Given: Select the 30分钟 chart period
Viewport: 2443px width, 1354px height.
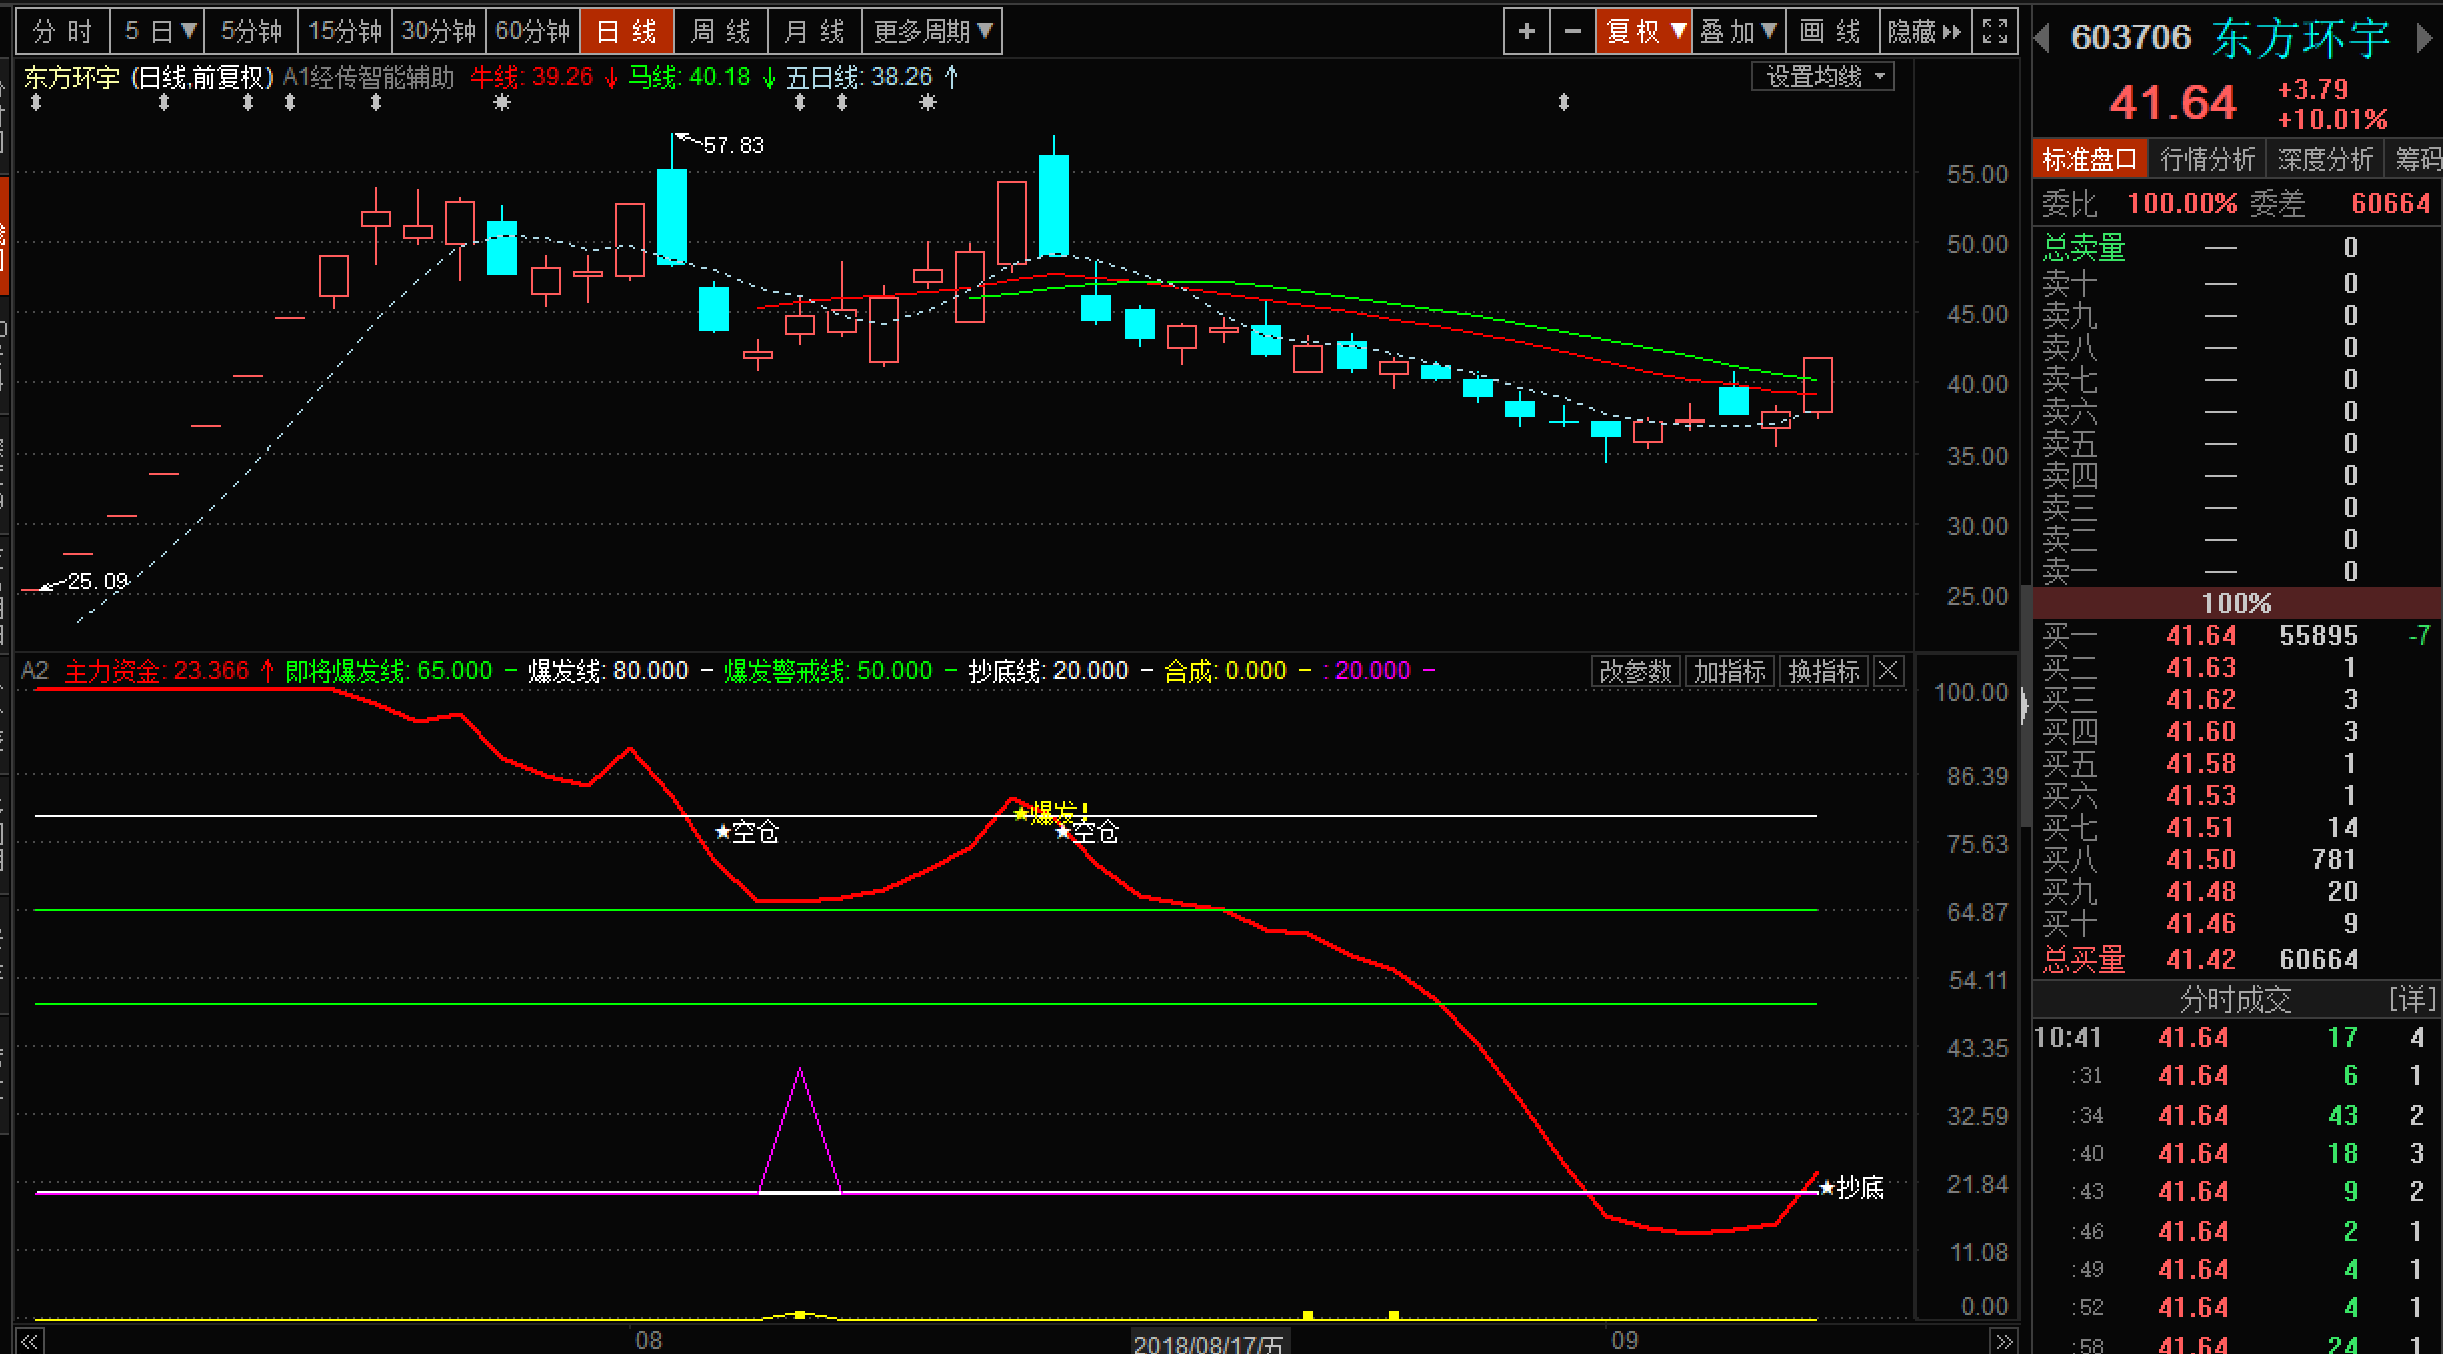Looking at the screenshot, I should [x=439, y=32].
